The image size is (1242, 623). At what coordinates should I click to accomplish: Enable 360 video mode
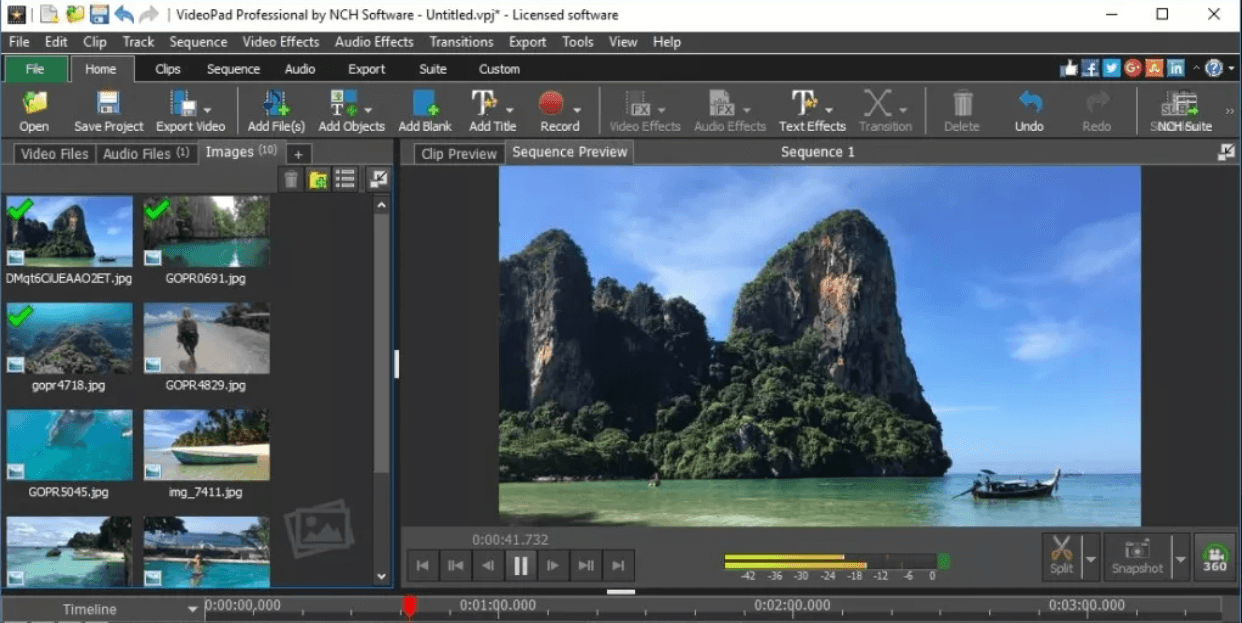point(1213,557)
